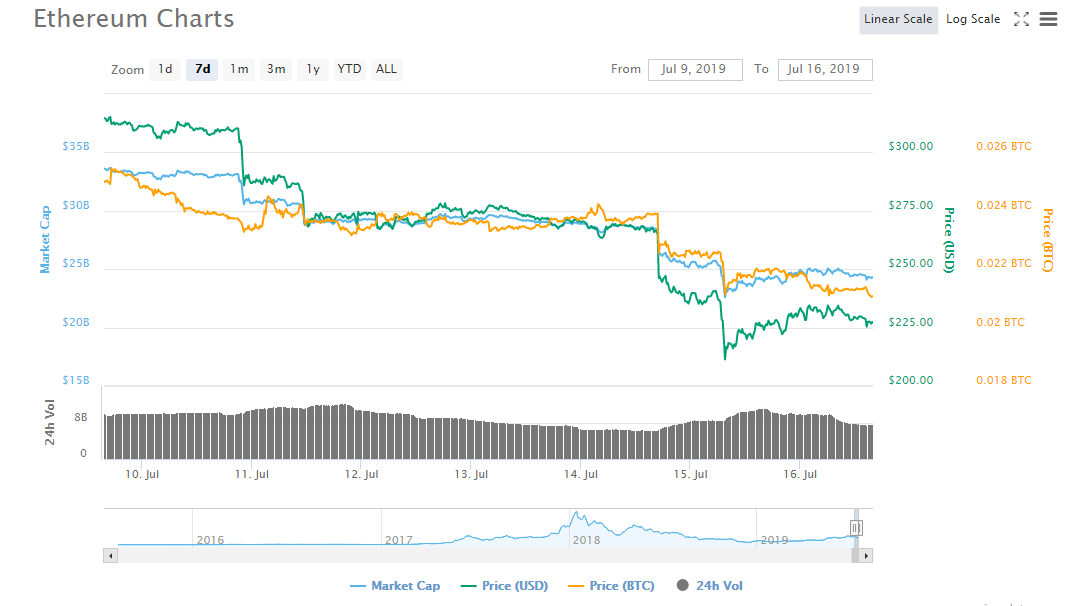The width and height of the screenshot is (1081, 606).
Task: Click the 2017 label in navigator
Action: point(399,540)
